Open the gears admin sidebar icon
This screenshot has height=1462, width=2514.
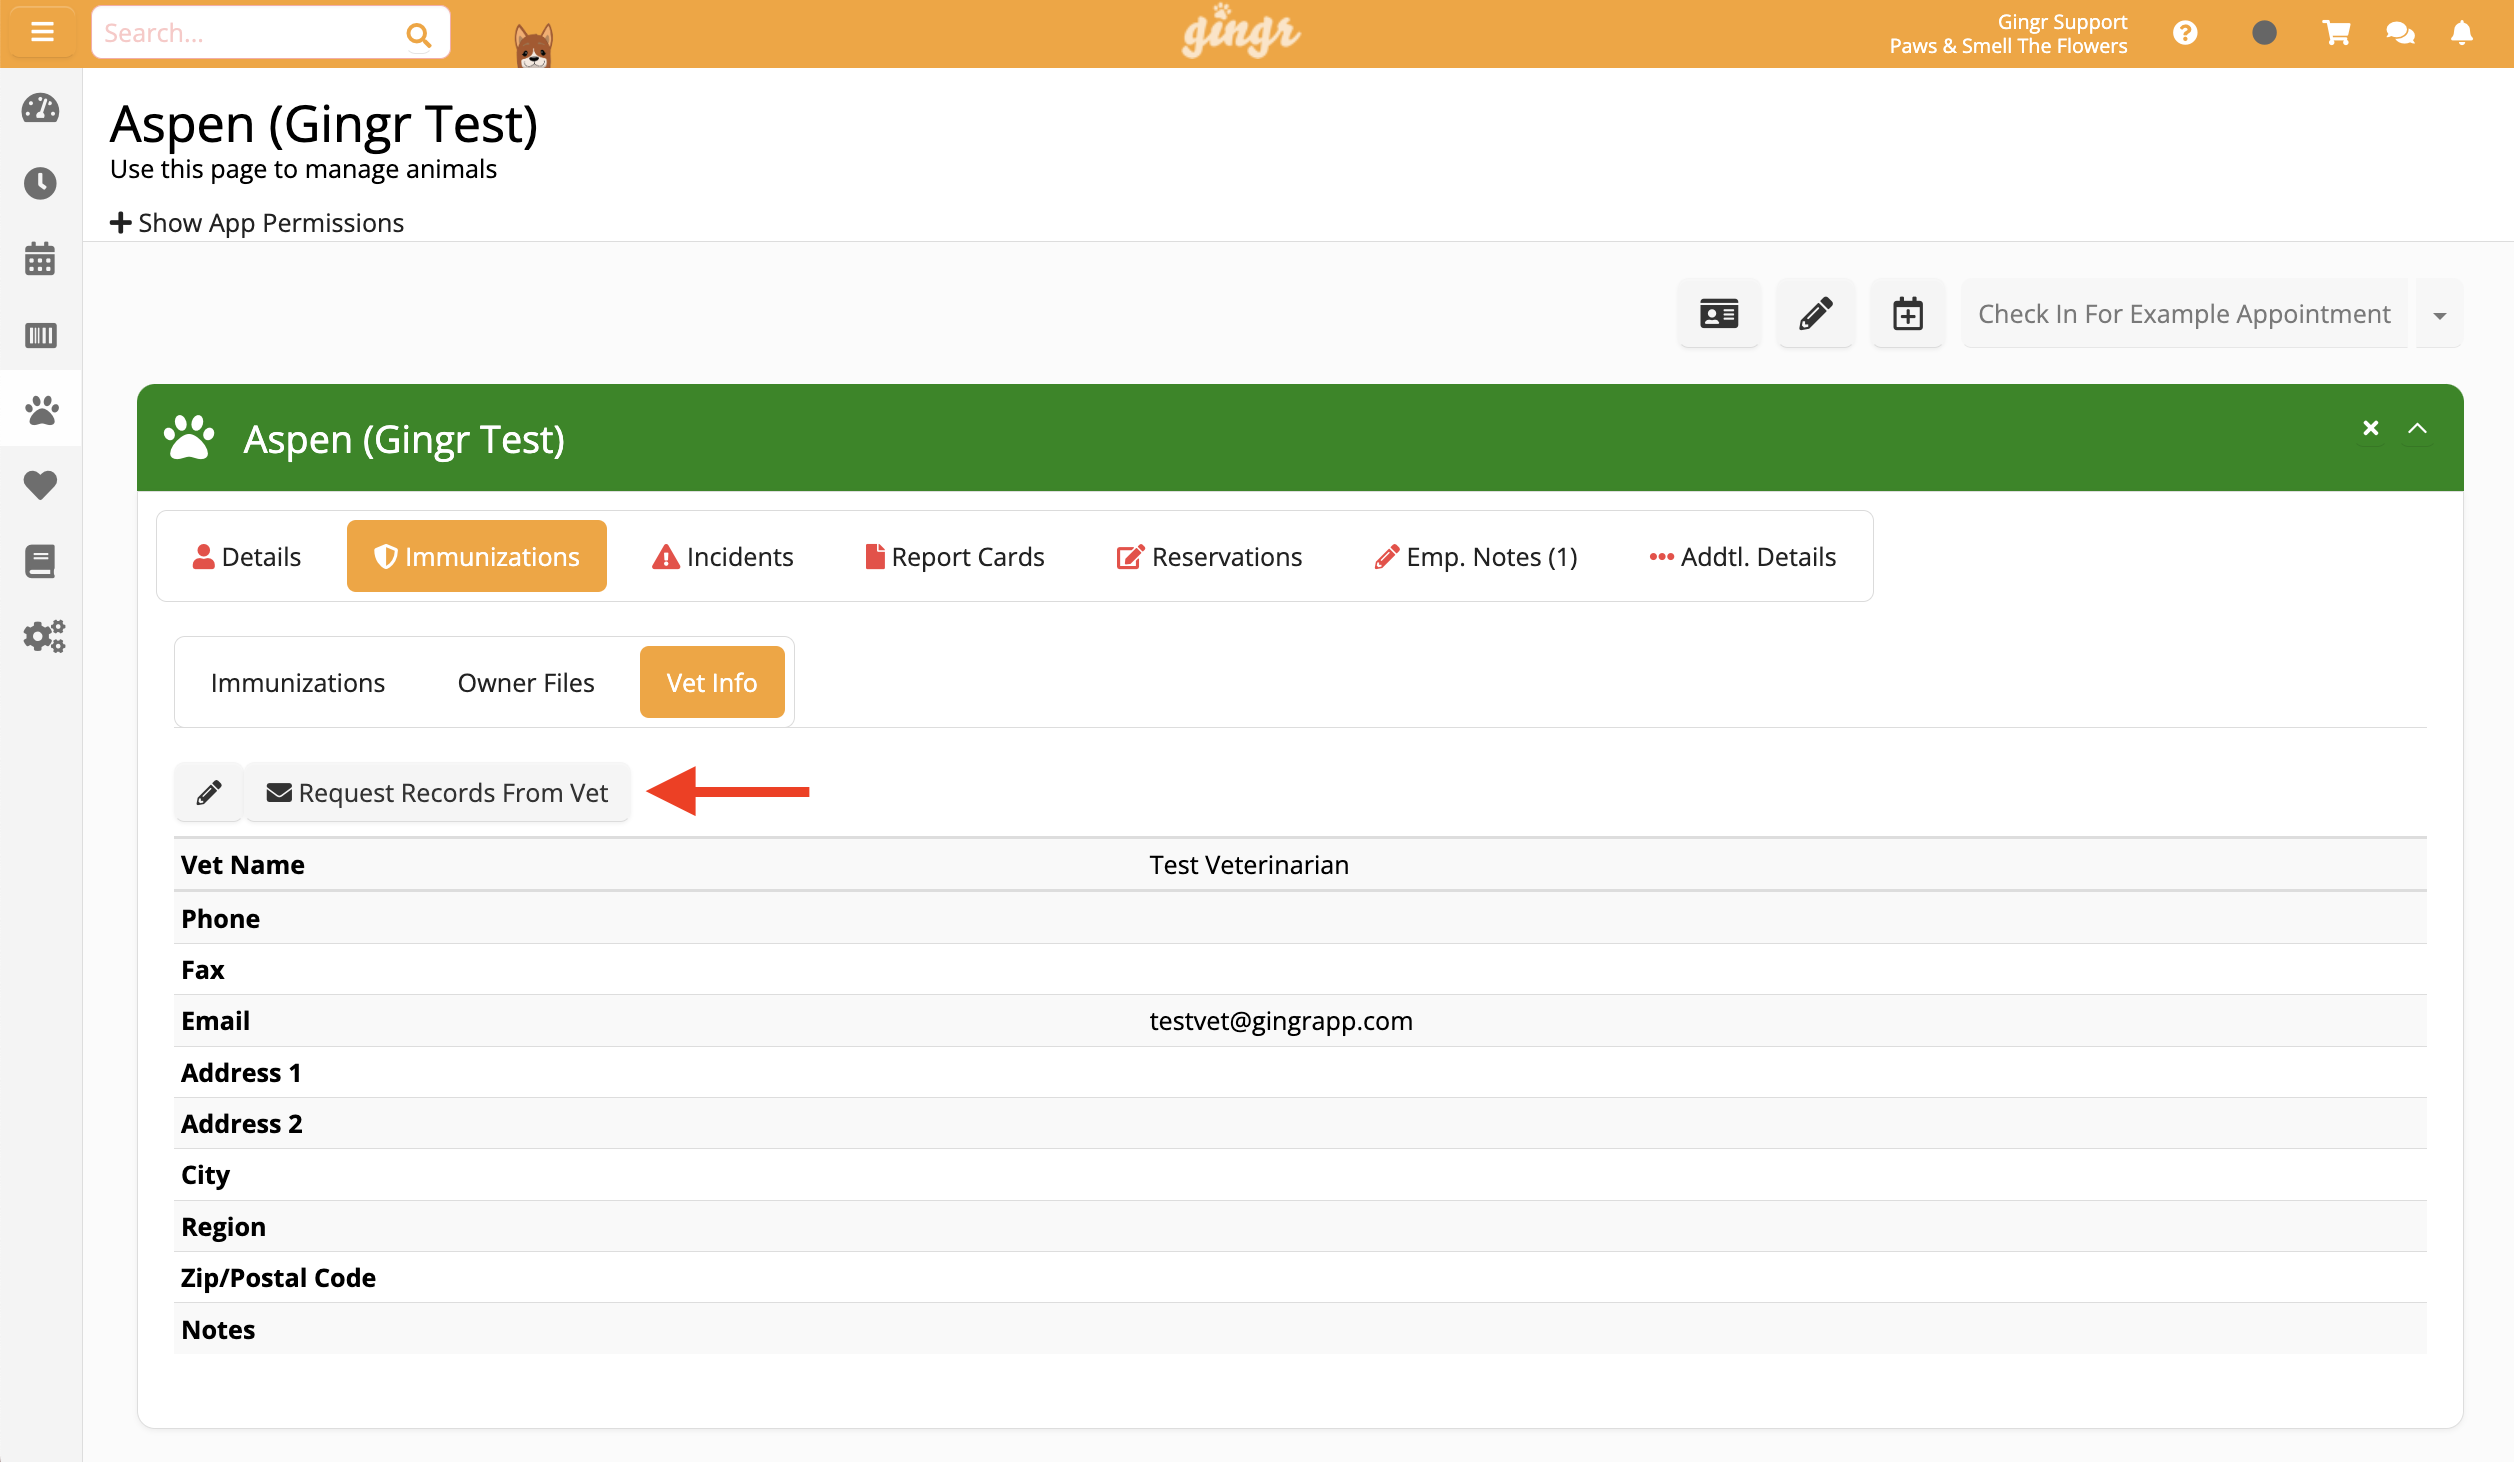(x=44, y=636)
